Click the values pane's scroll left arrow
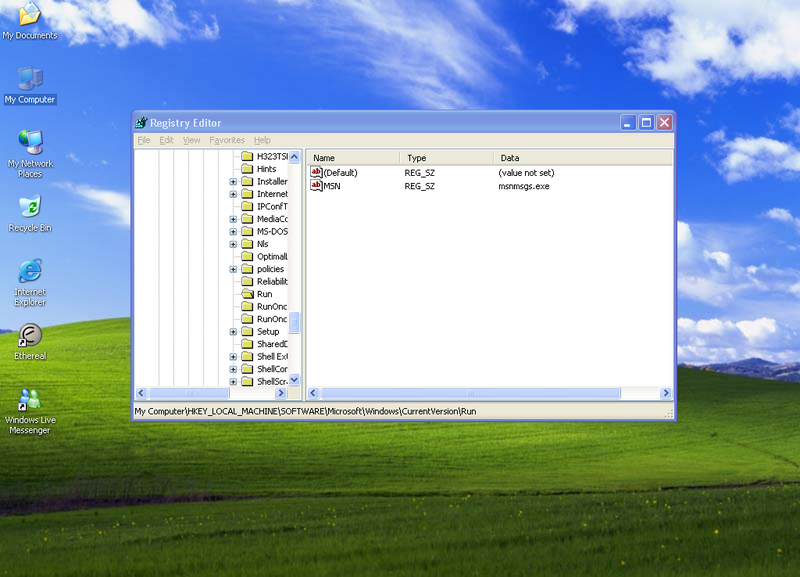 (313, 393)
